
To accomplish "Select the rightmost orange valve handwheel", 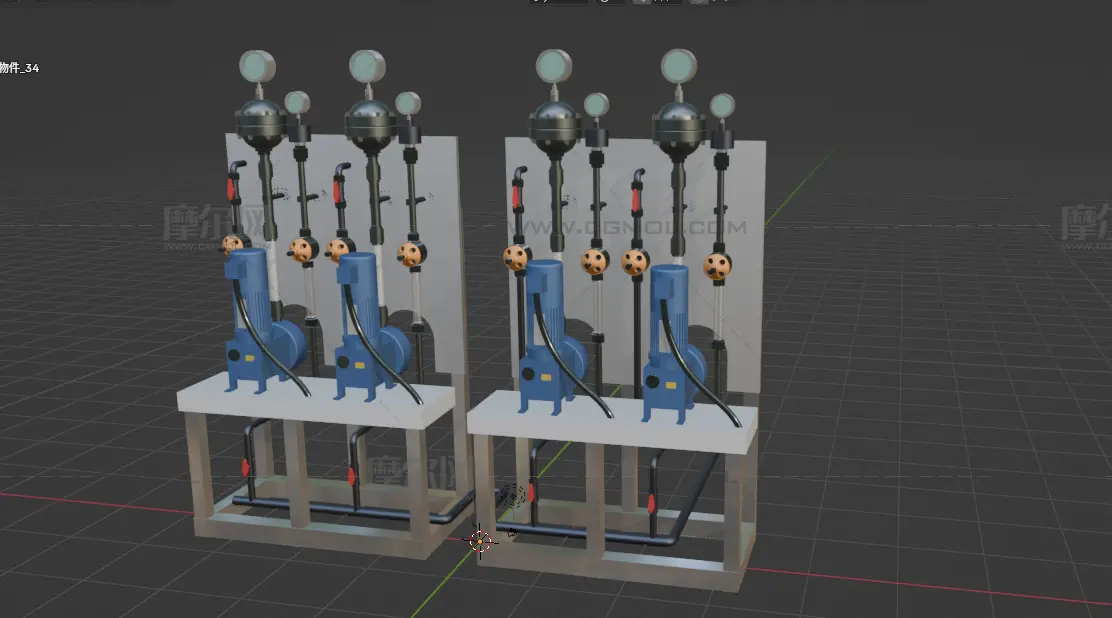I will (x=716, y=267).
